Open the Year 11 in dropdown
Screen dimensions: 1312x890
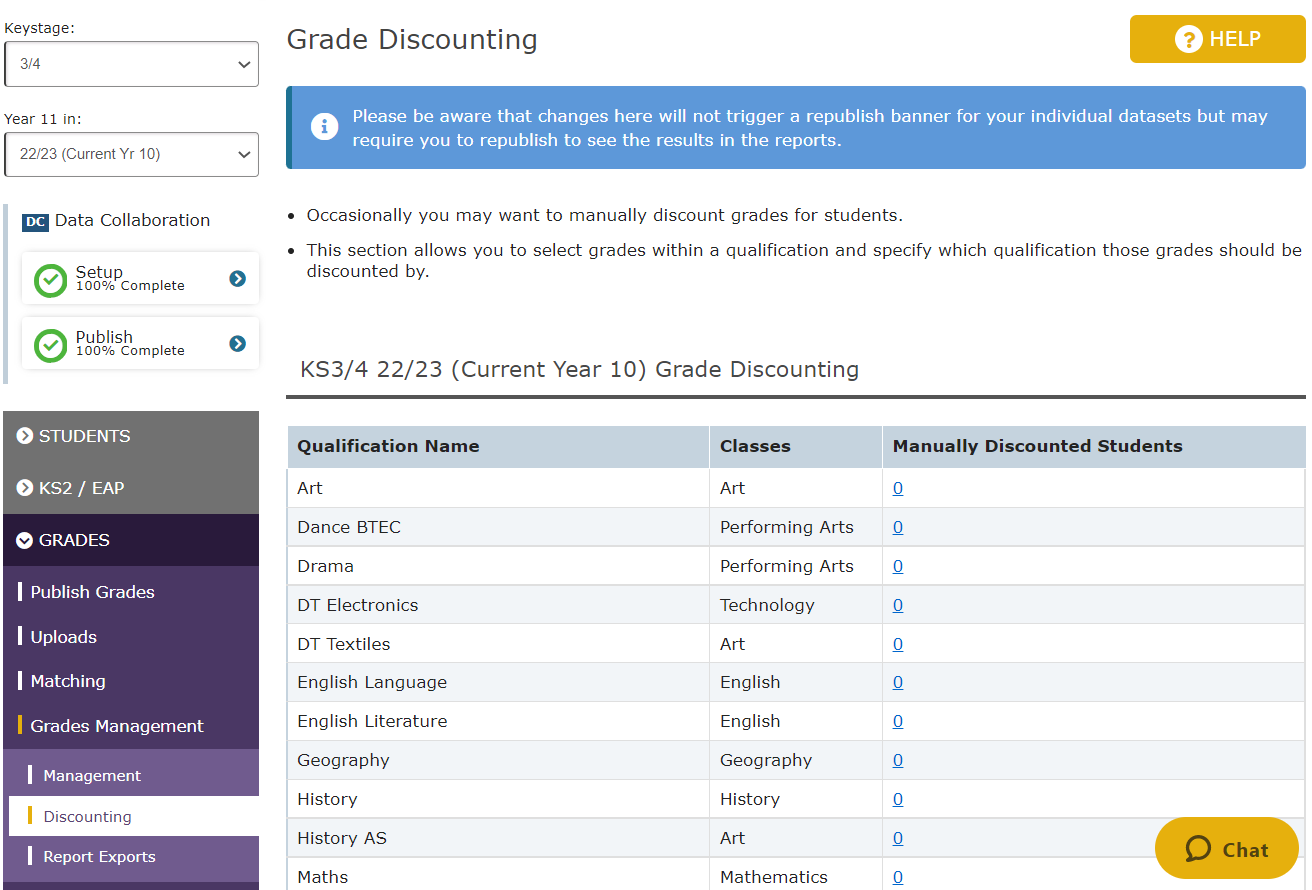tap(131, 155)
